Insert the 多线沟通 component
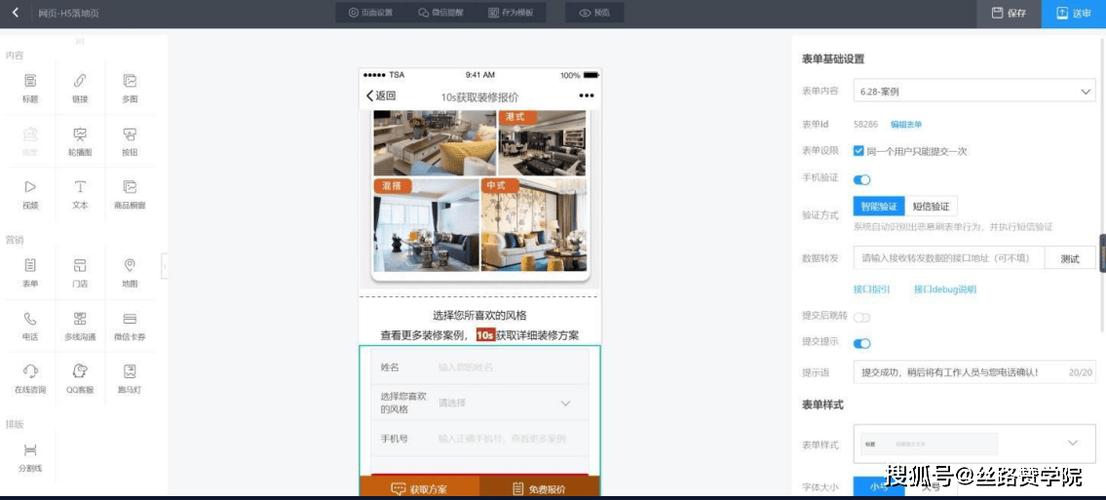Viewport: 1106px width, 500px height. 80,327
